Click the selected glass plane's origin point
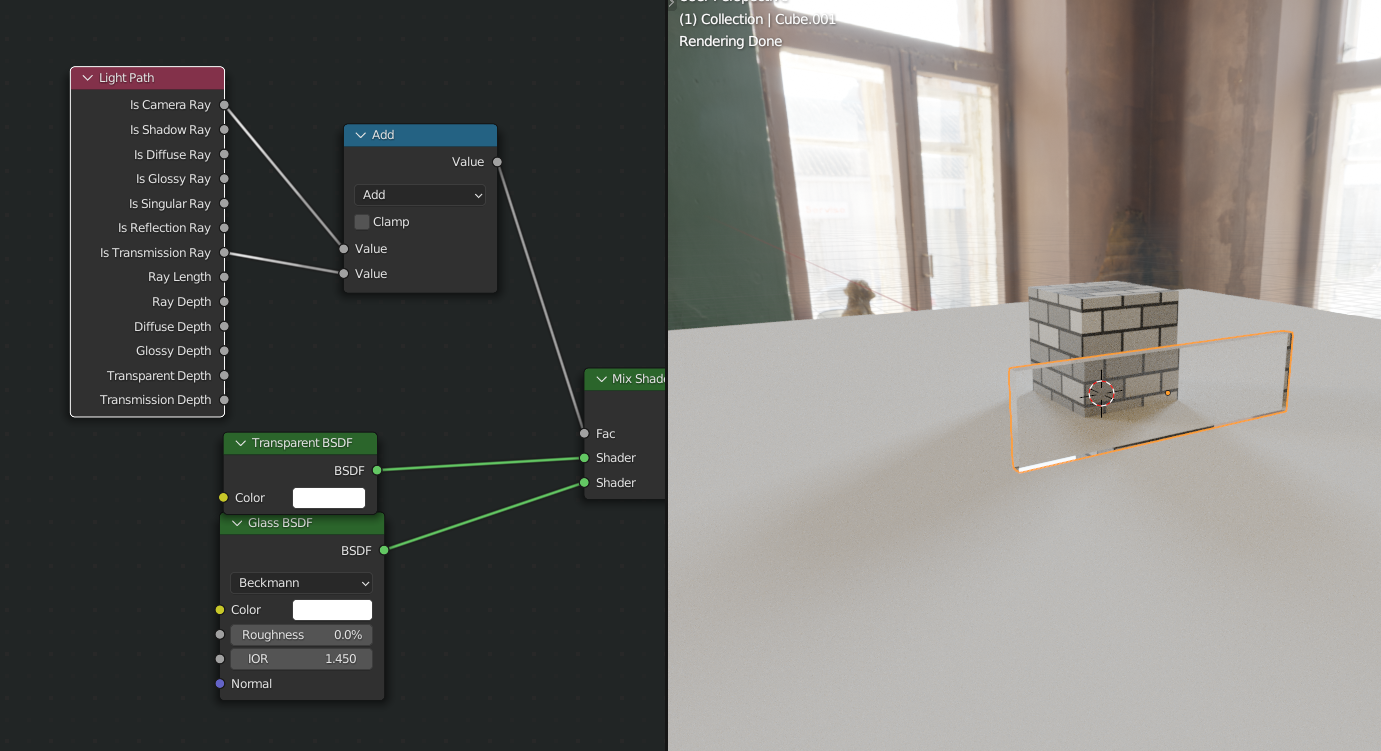Image resolution: width=1381 pixels, height=751 pixels. [x=1167, y=393]
